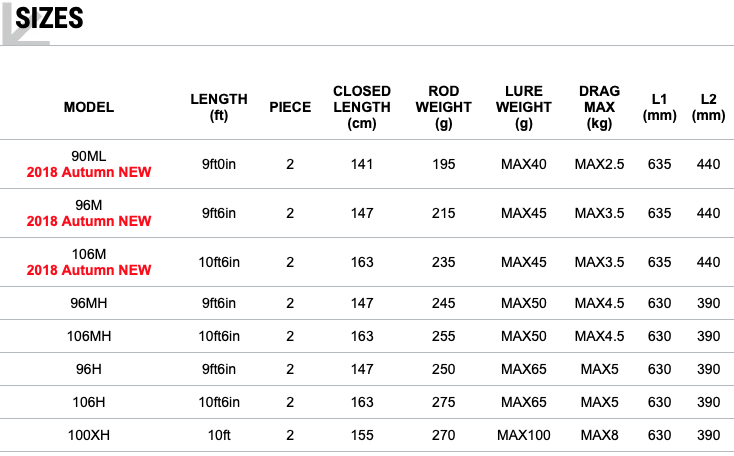
Task: Click the 100XH model name
Action: 89,435
